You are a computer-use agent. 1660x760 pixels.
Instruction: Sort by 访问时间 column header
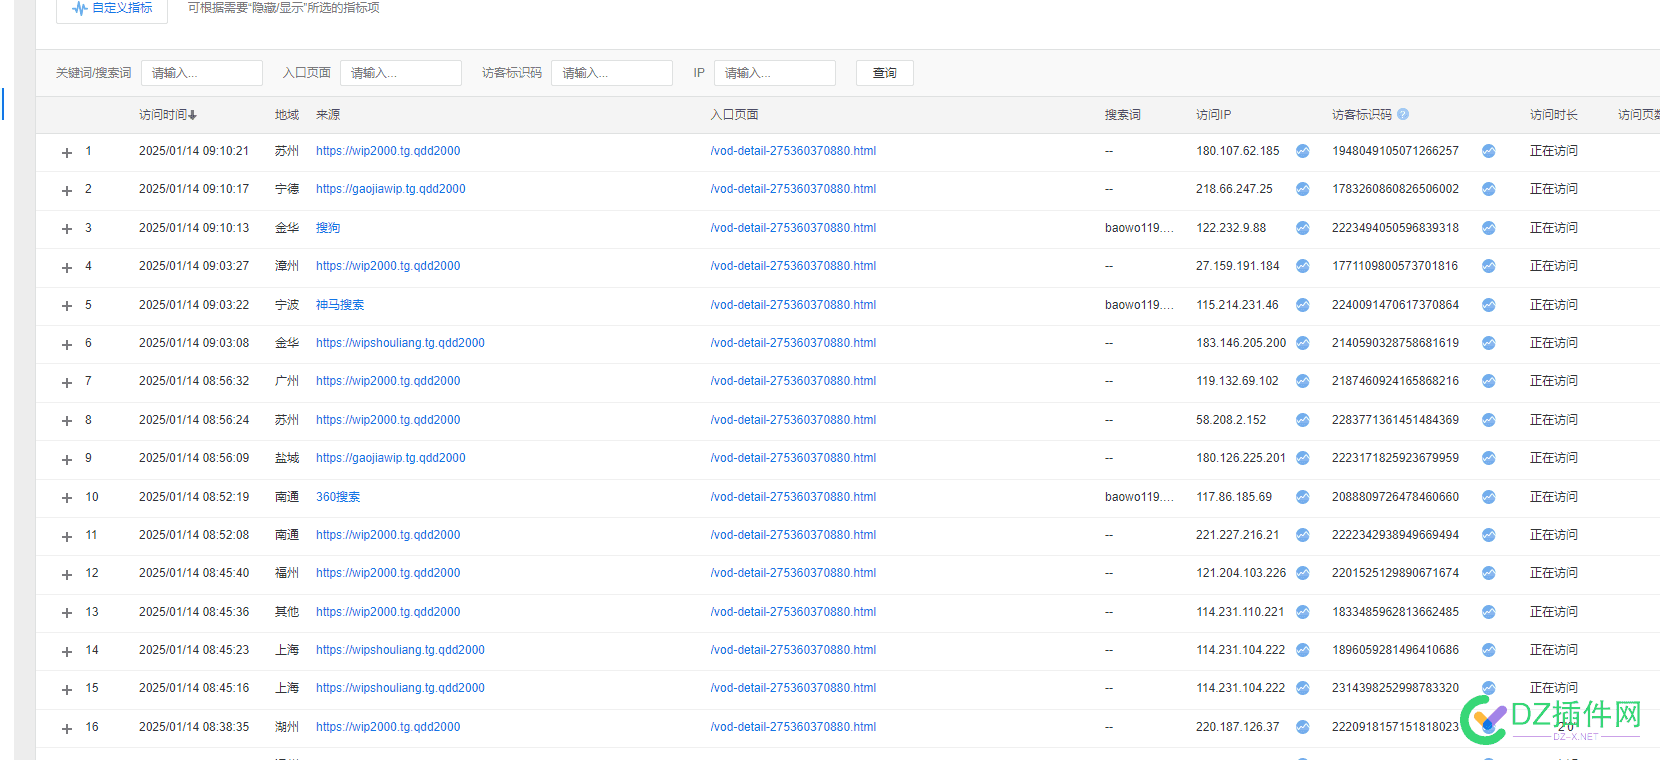pos(168,115)
